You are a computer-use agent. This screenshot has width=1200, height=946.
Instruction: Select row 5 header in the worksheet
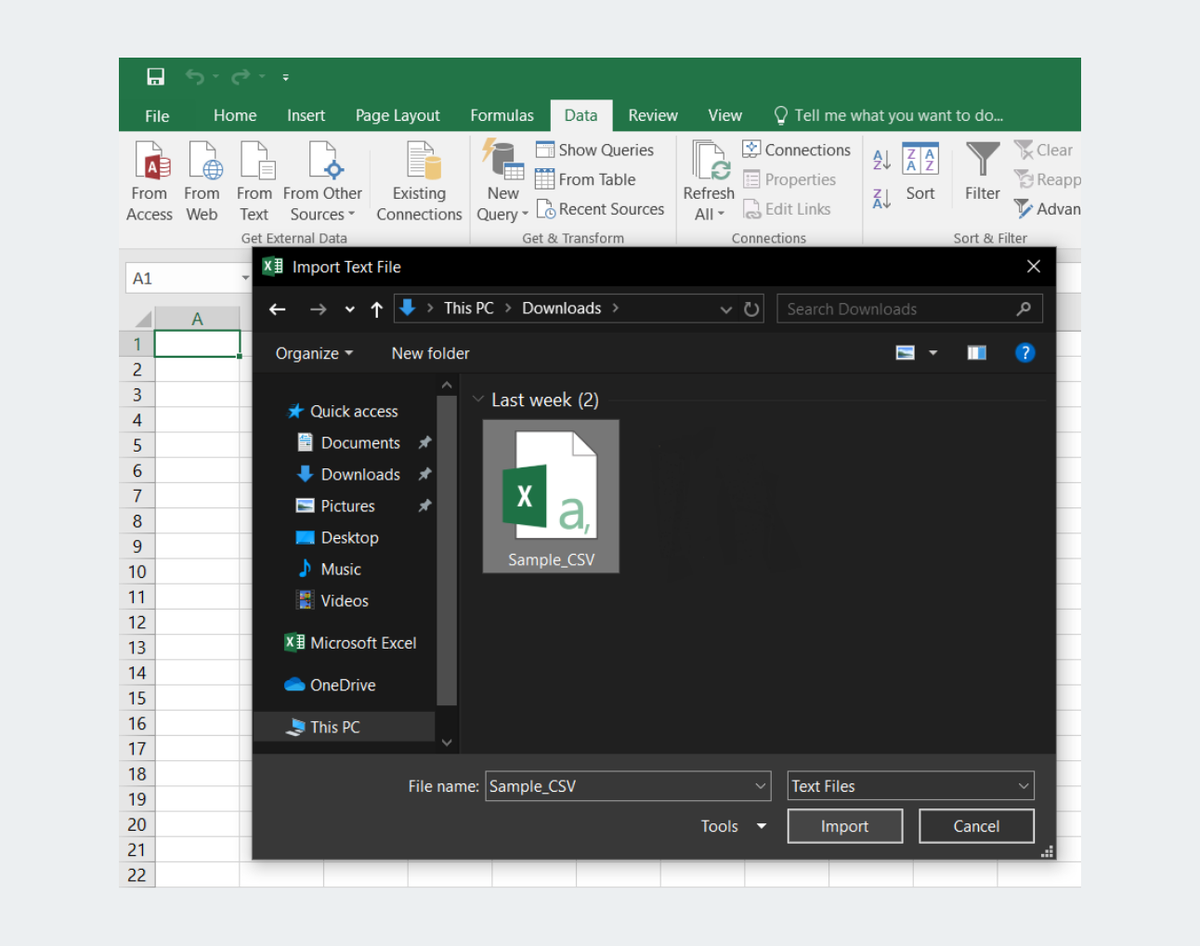pyautogui.click(x=138, y=445)
